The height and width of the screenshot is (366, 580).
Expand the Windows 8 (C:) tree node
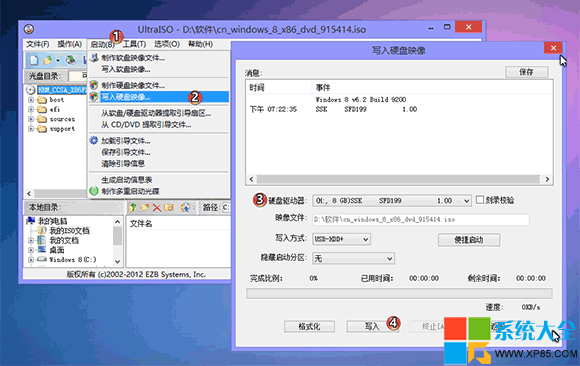click(31, 260)
